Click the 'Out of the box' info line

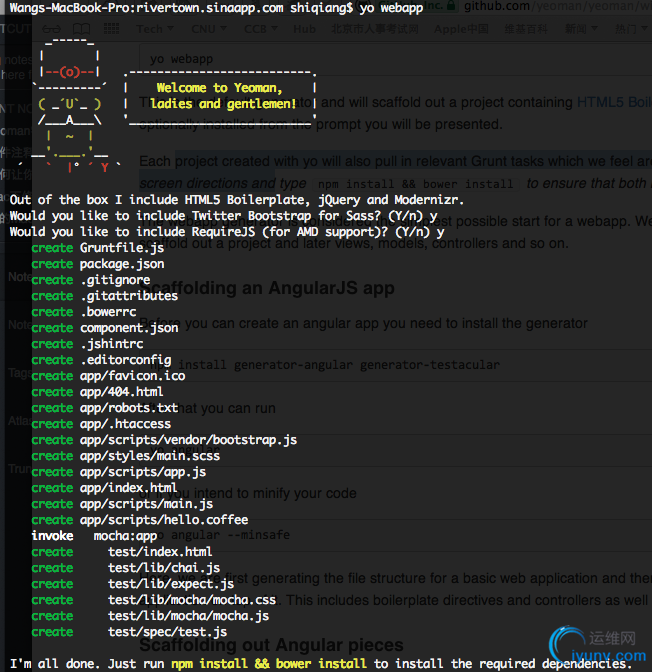[237, 200]
